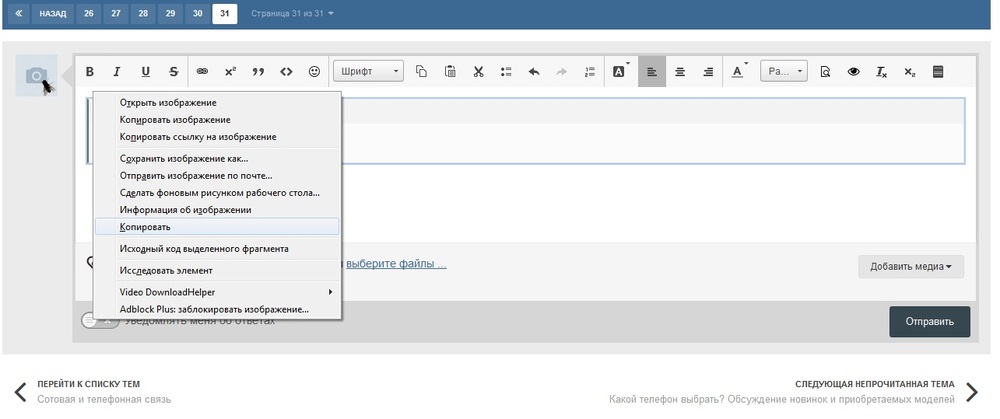Undo the last editor action
1000x419 pixels.
click(534, 72)
